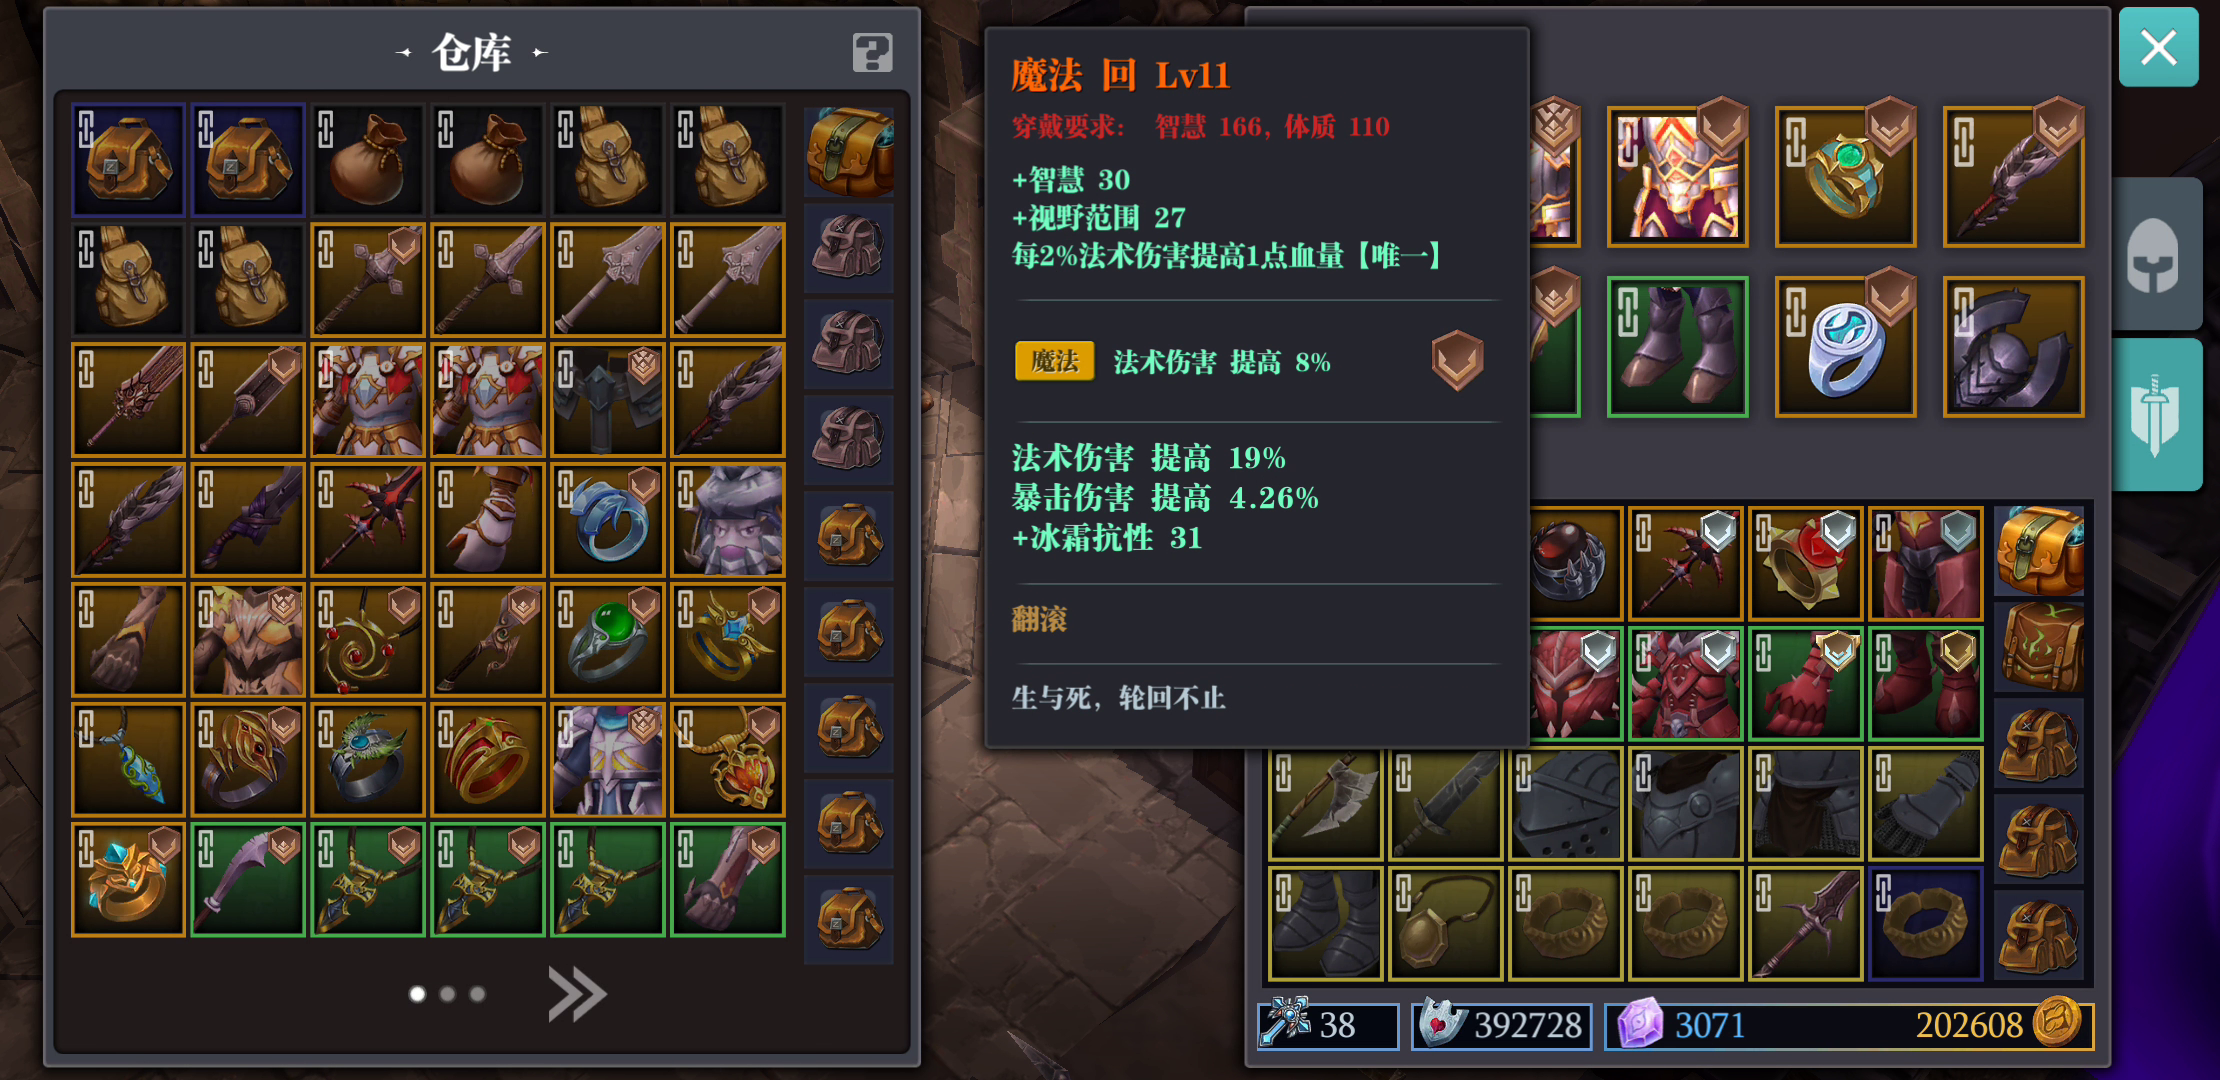
Task: Choose the blue swirl ring in warehouse
Action: (x=608, y=519)
